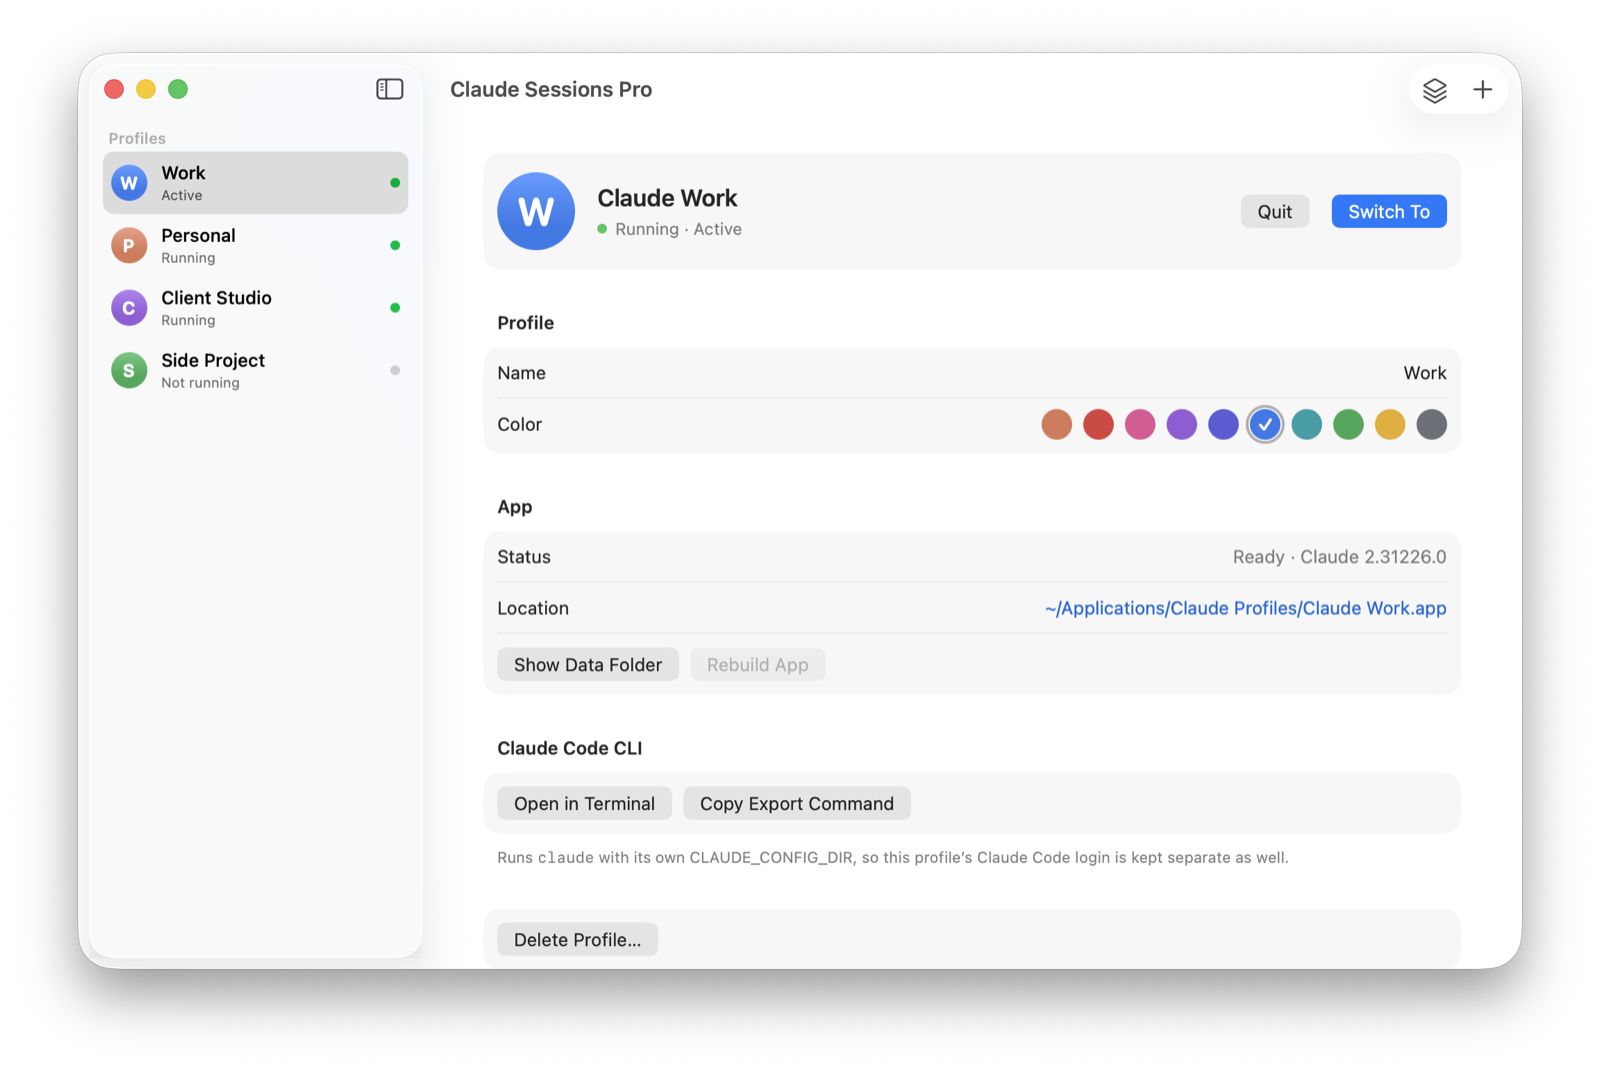This screenshot has height=1072, width=1600.
Task: Click the 'Running' label under Client Studio
Action: pyautogui.click(x=188, y=321)
